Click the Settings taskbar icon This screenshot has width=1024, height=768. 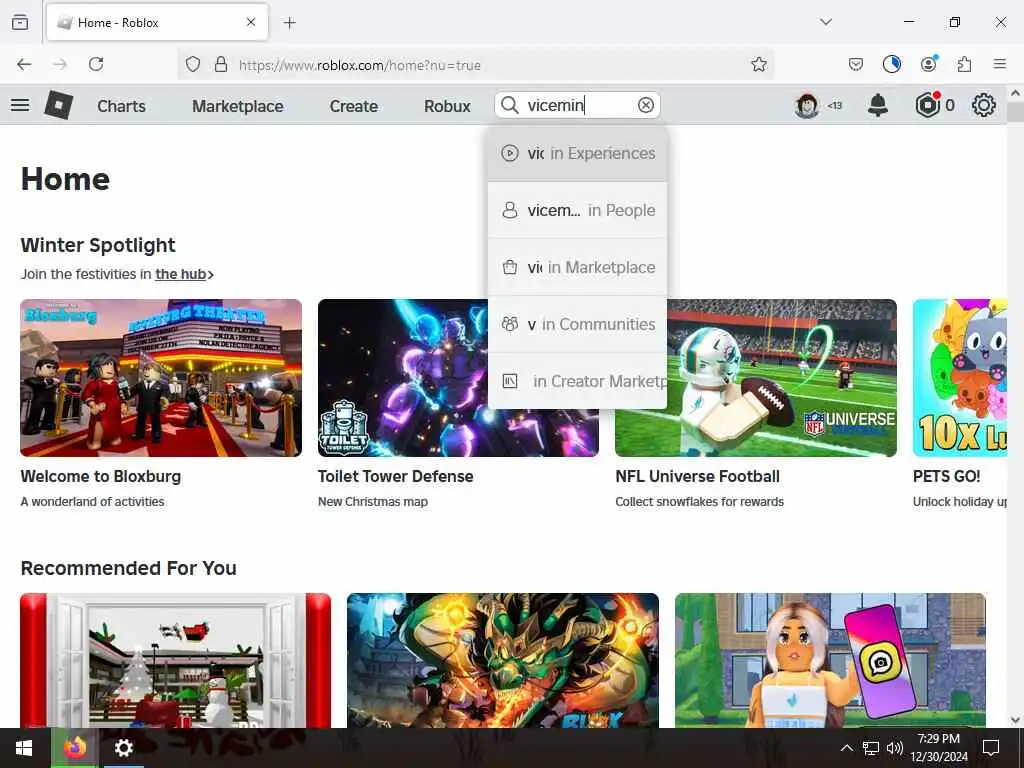pos(123,748)
